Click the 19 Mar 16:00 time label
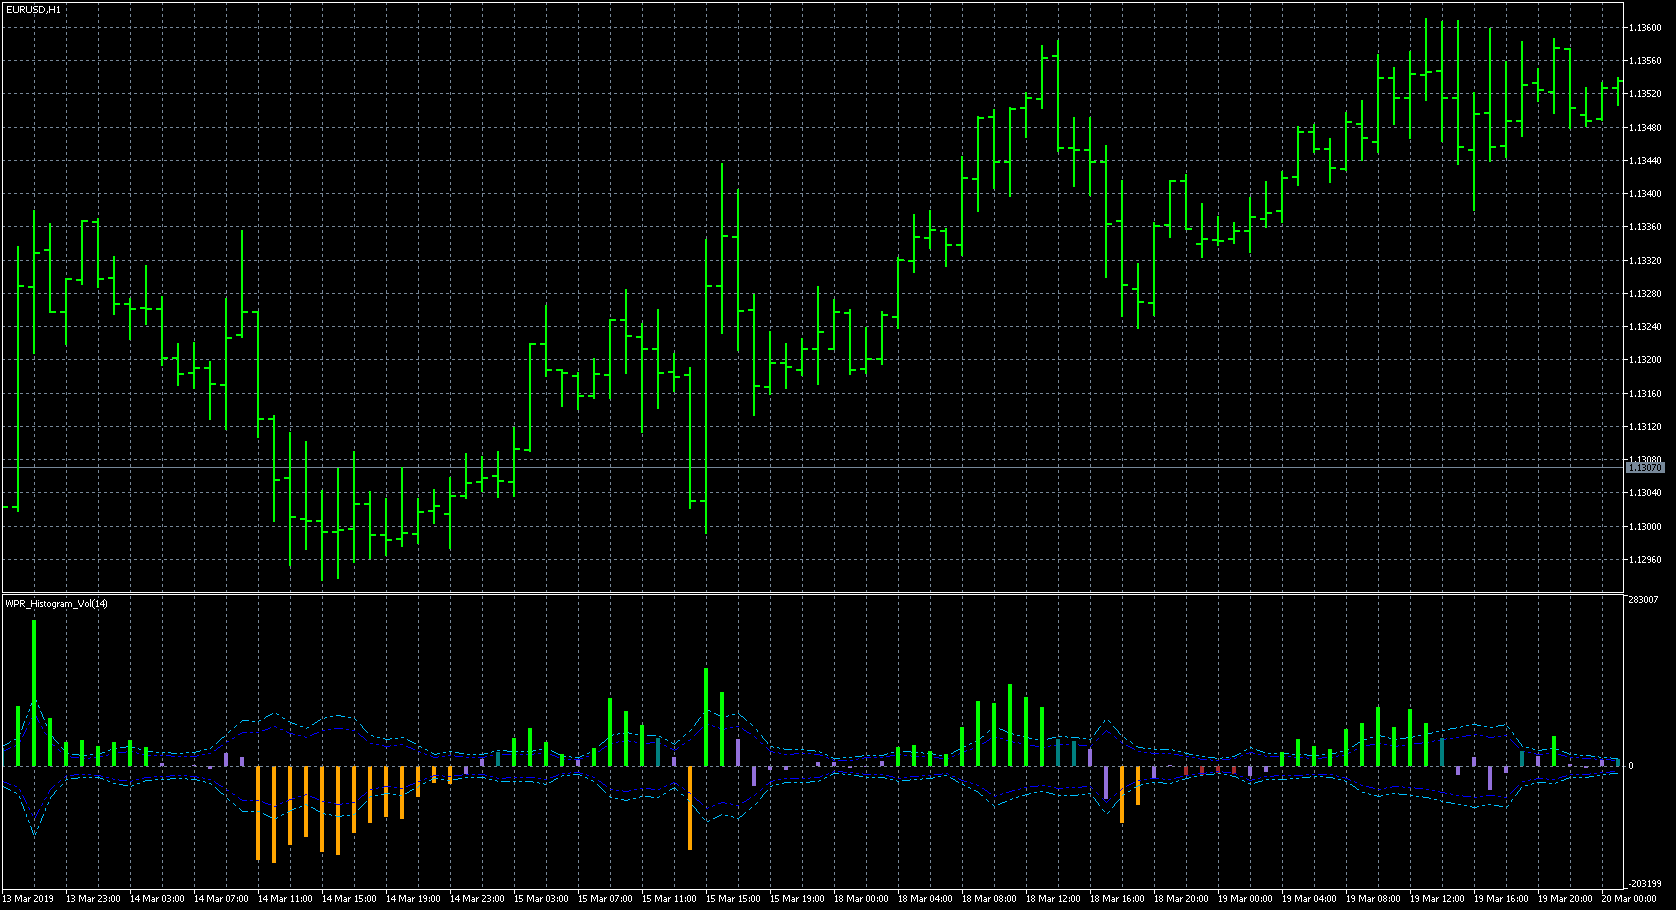 point(1501,899)
